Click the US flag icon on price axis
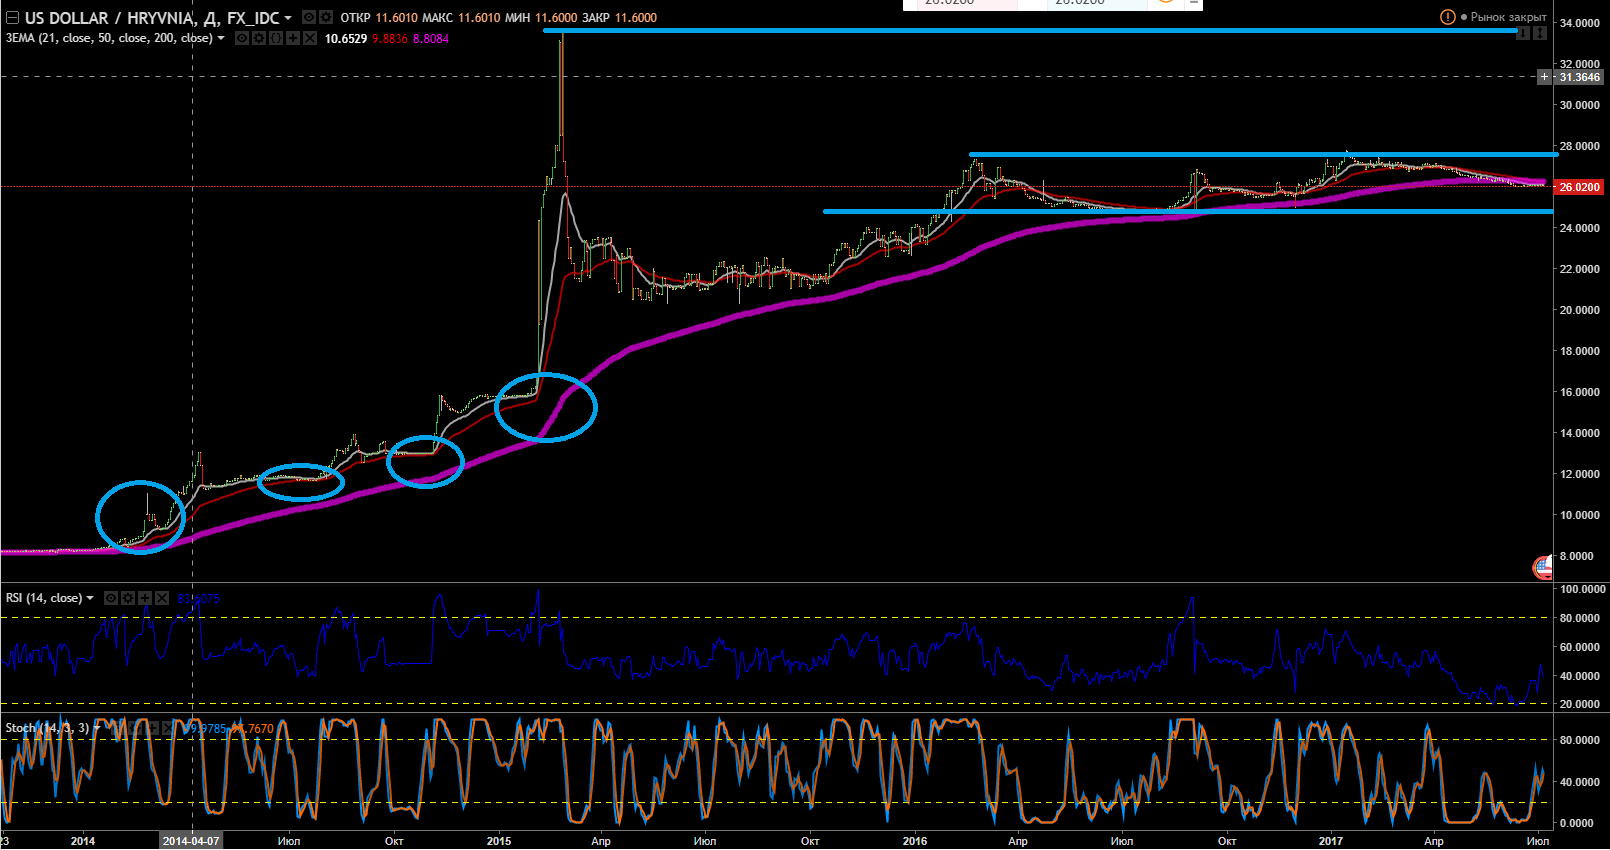 pyautogui.click(x=1543, y=568)
